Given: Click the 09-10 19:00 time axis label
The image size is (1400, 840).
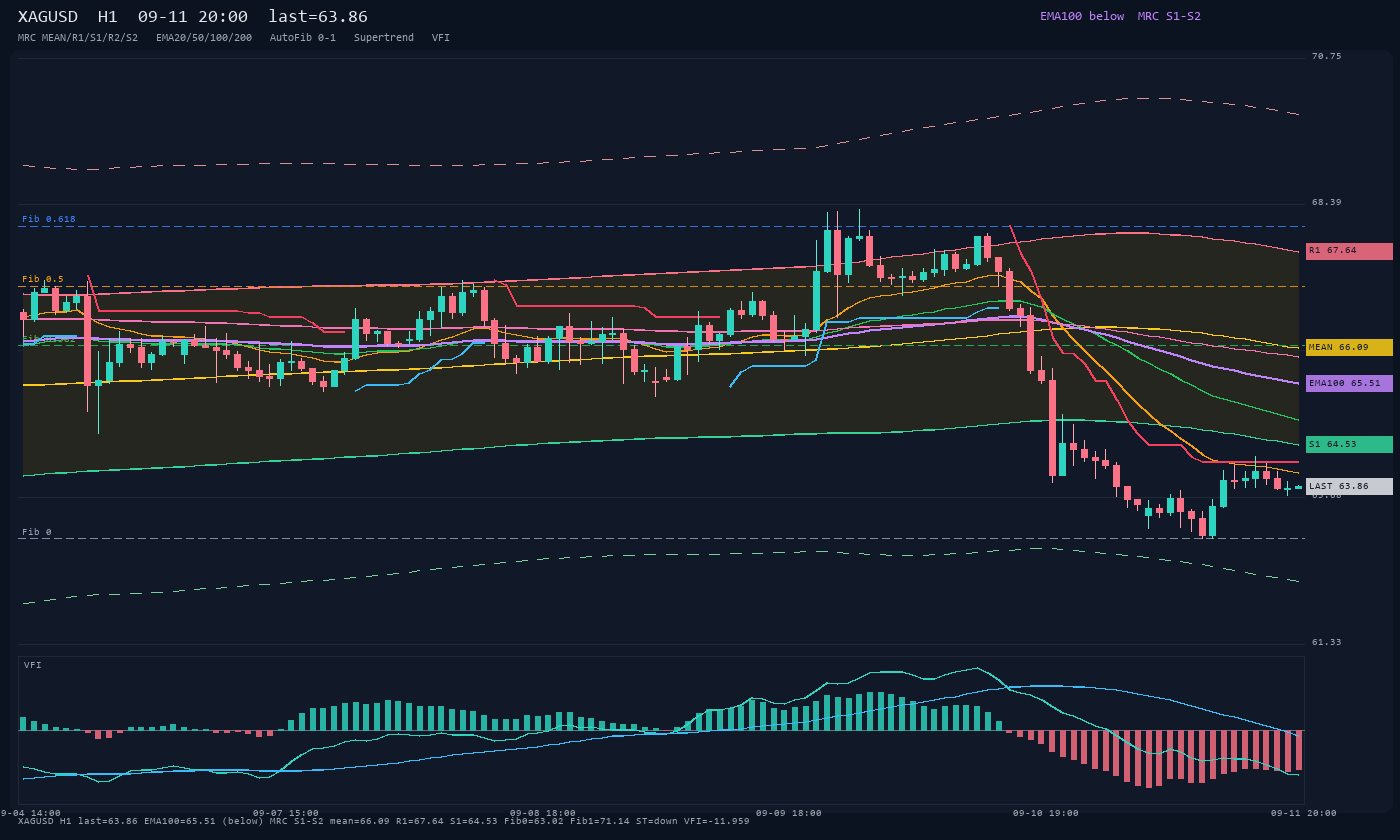Looking at the screenshot, I should (x=1046, y=813).
